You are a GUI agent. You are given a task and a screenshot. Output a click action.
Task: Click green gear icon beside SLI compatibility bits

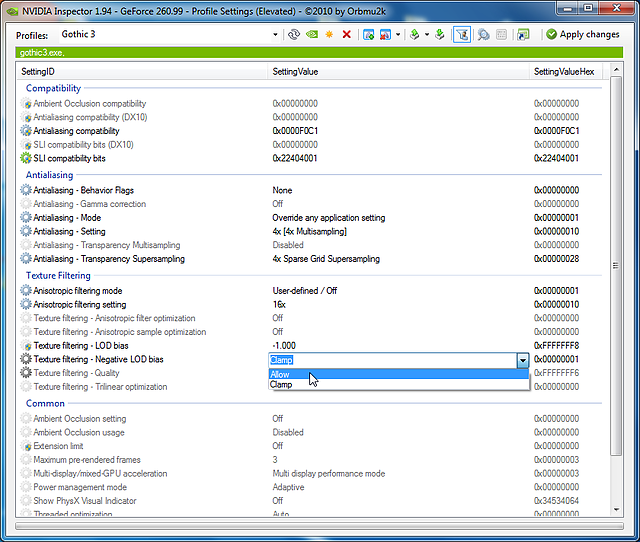(26, 158)
